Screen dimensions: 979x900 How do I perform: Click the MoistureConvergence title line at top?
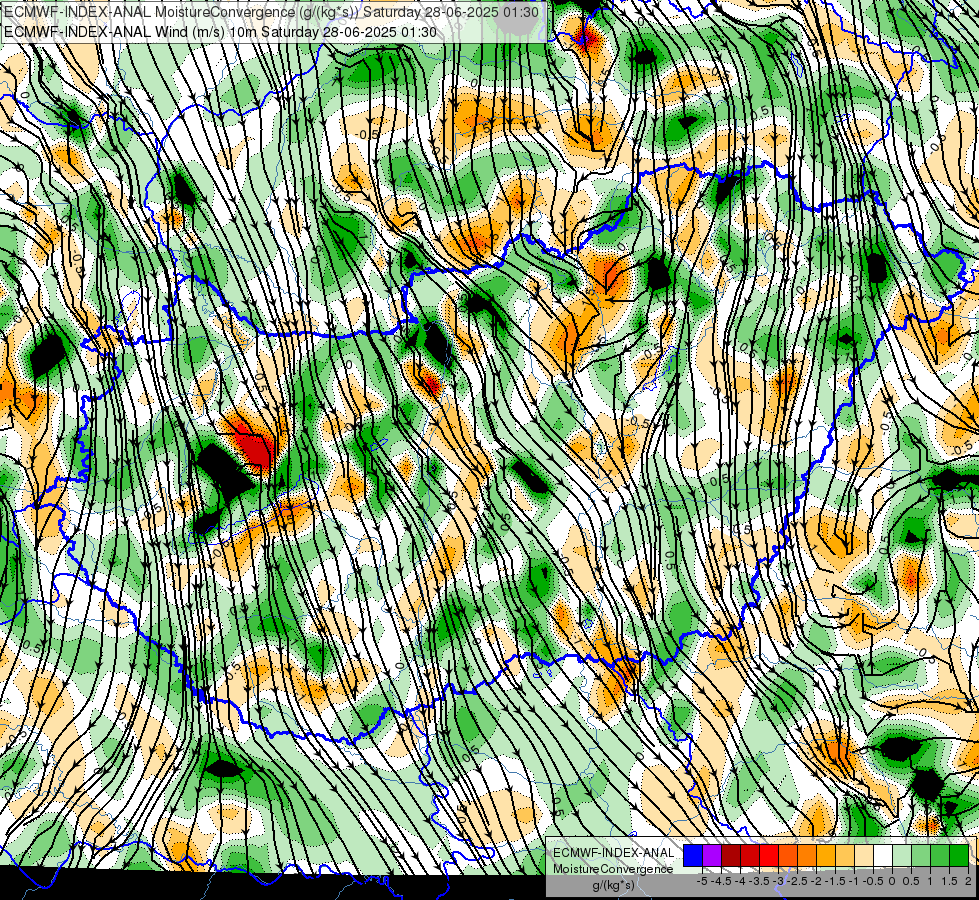tap(272, 11)
